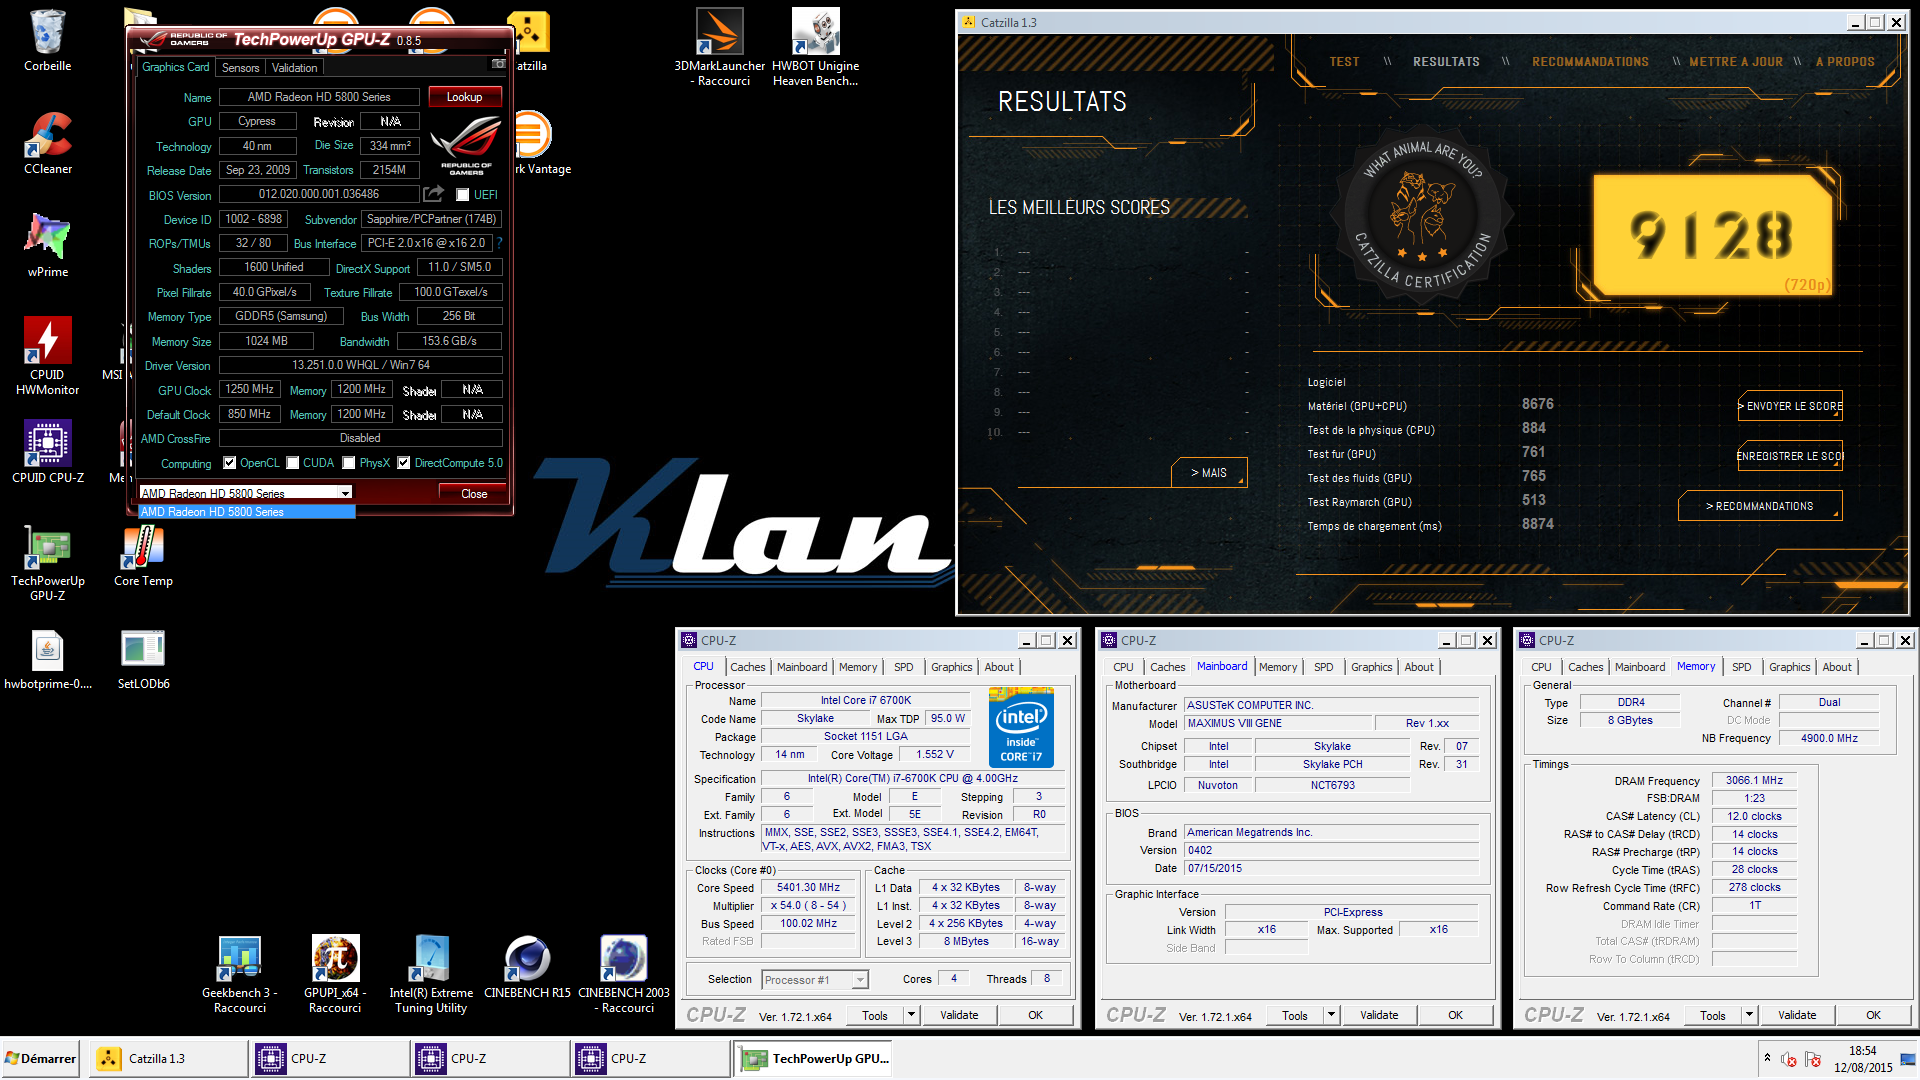Open Tools dropdown arrow in Mainboard window

pos(1331,1015)
